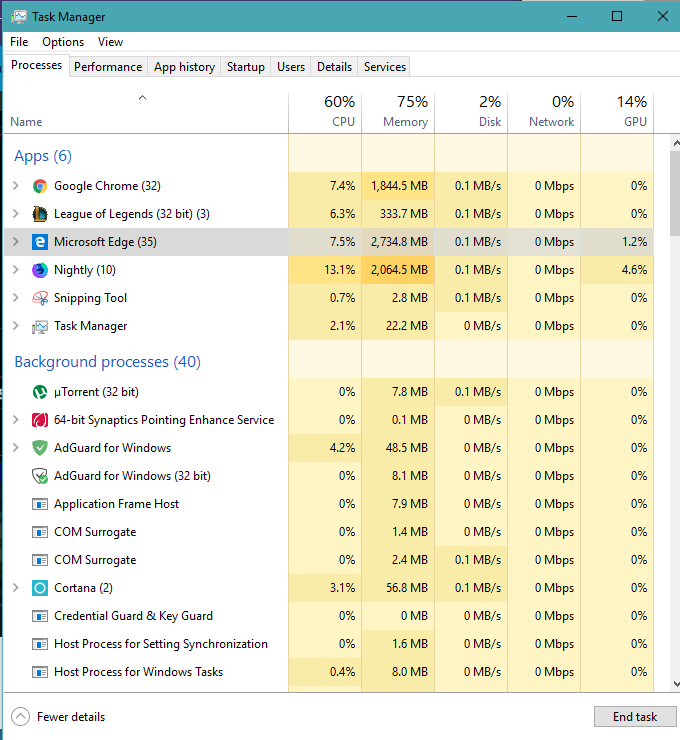Image resolution: width=680 pixels, height=740 pixels.
Task: Open the Options menu
Action: click(x=63, y=42)
